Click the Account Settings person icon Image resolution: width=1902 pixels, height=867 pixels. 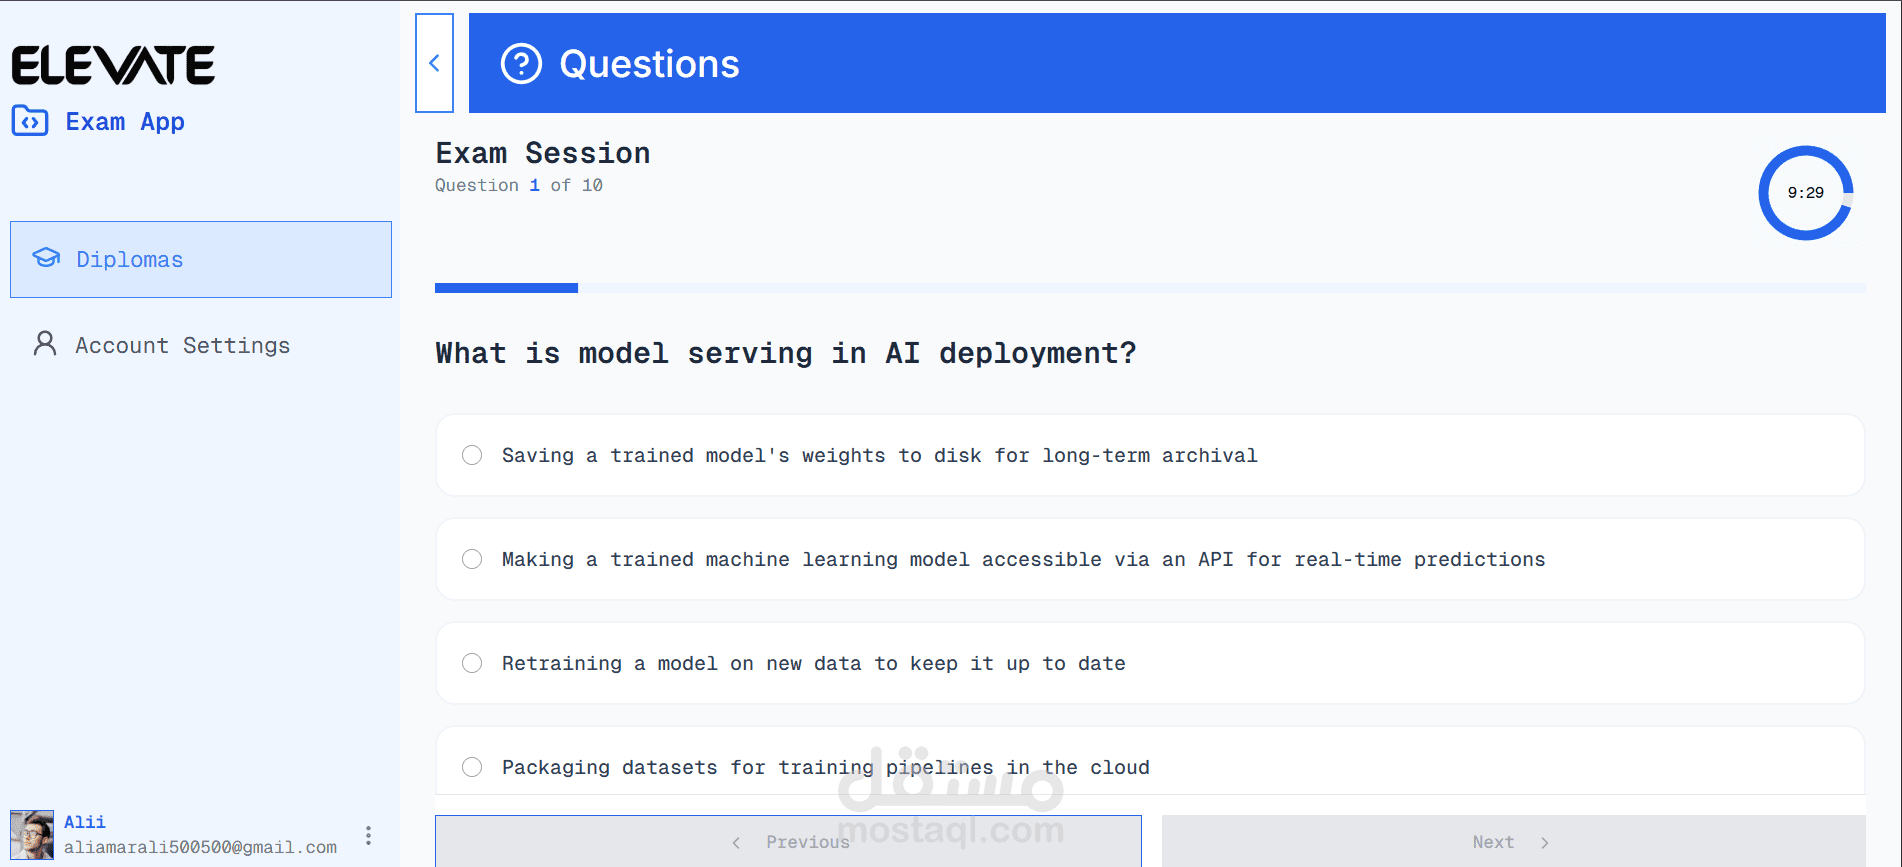(45, 344)
